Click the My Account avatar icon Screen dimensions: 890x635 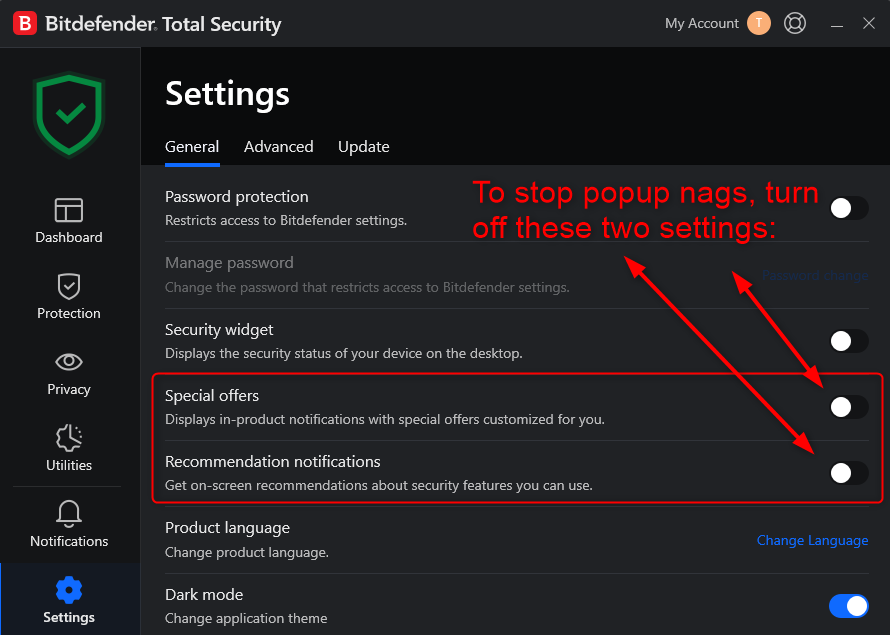pyautogui.click(x=759, y=23)
